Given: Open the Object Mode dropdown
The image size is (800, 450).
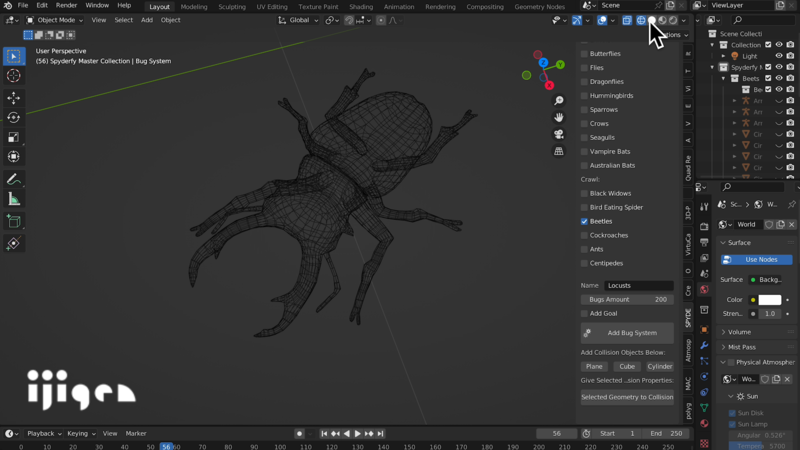Looking at the screenshot, I should click(54, 20).
